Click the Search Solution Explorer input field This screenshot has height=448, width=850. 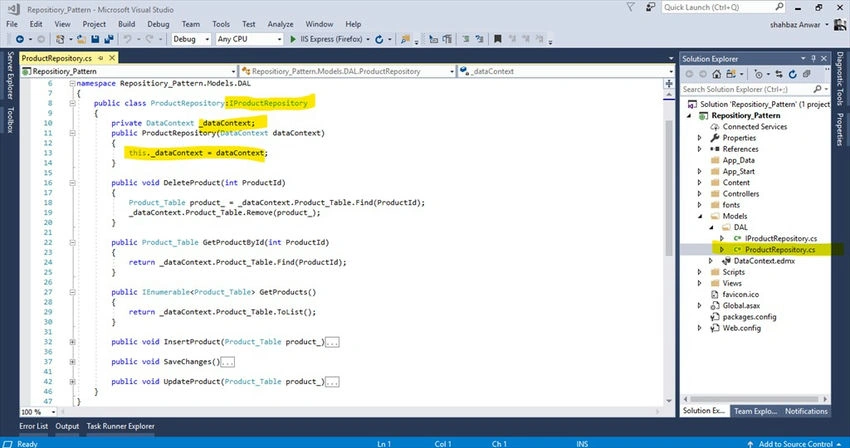point(747,89)
